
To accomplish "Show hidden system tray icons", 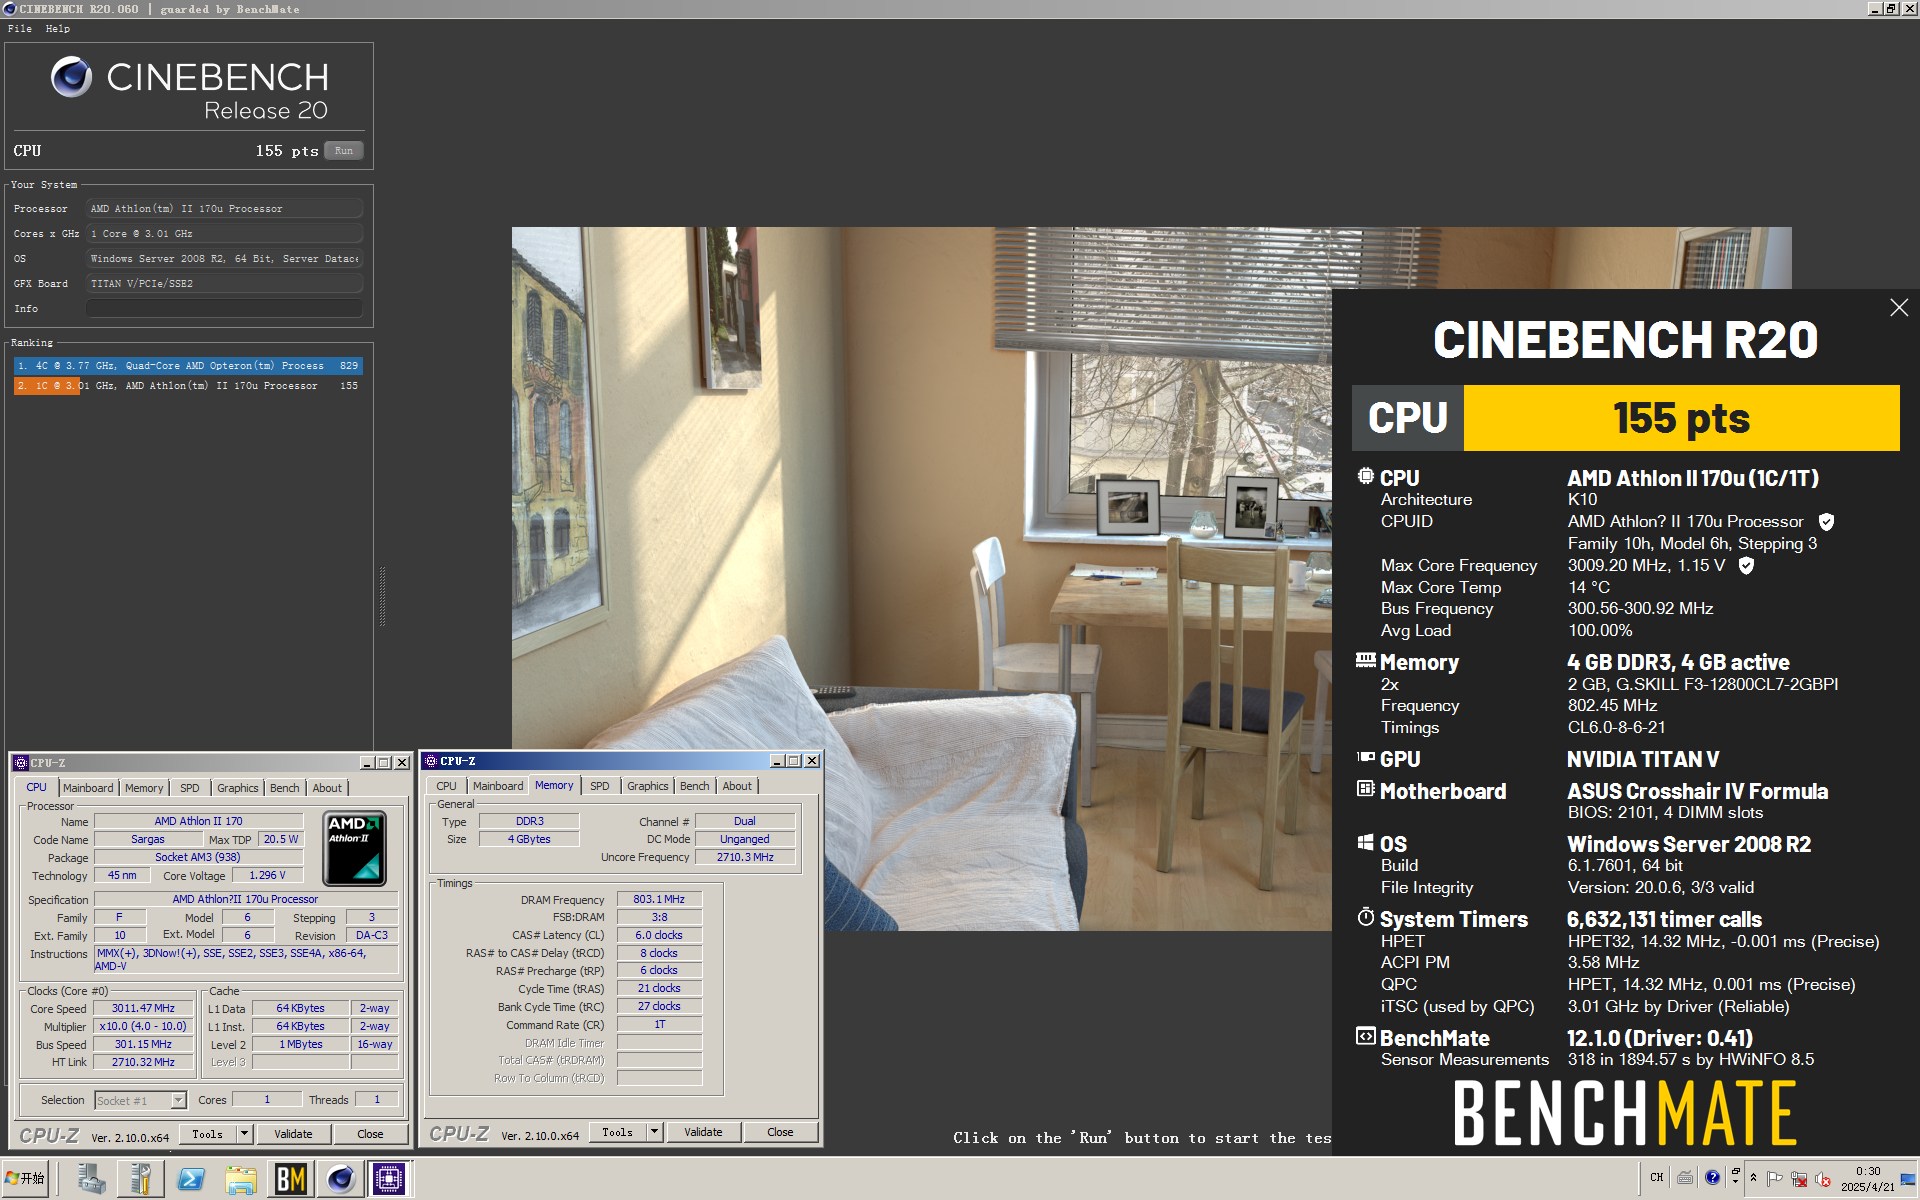I will pyautogui.click(x=1753, y=1178).
